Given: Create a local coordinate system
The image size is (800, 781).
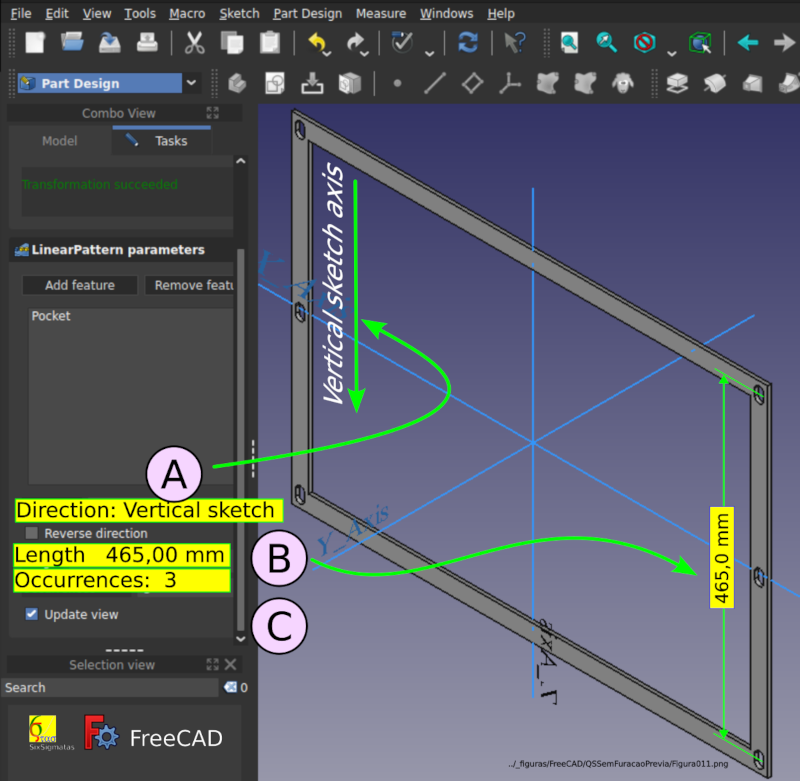Looking at the screenshot, I should (510, 83).
